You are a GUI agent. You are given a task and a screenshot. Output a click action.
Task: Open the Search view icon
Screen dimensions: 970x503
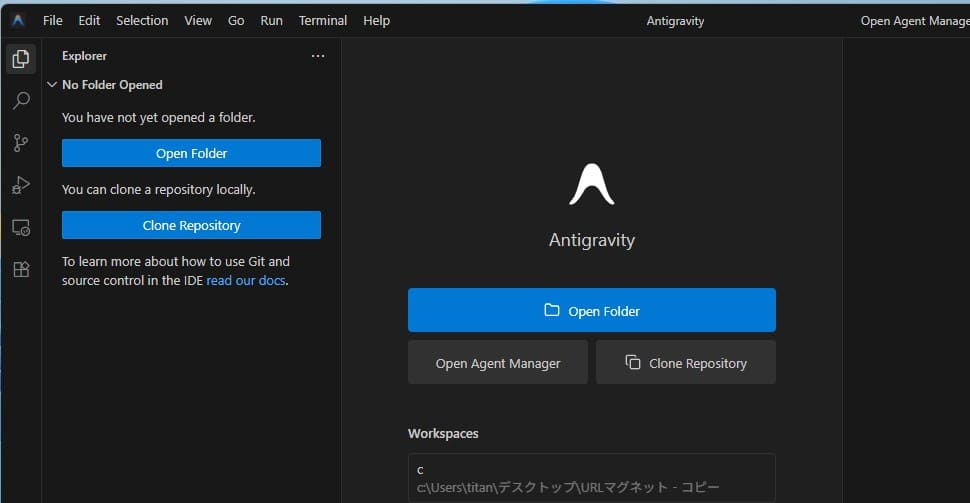(x=20, y=101)
